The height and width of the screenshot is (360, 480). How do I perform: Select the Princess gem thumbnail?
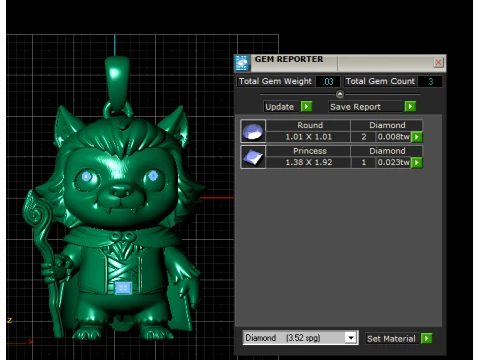click(253, 157)
